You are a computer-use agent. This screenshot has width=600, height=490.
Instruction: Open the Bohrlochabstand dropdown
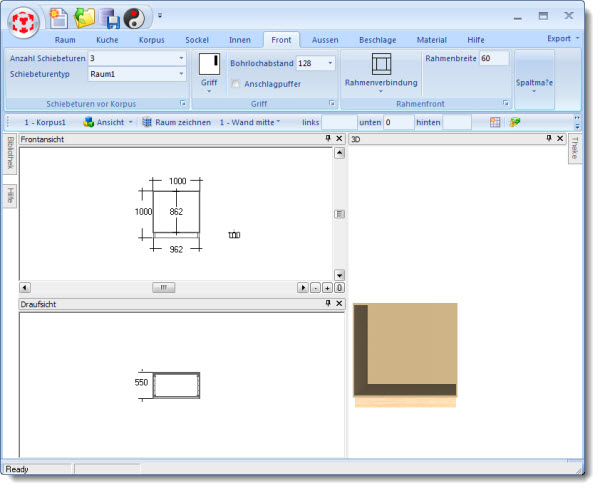click(x=330, y=64)
